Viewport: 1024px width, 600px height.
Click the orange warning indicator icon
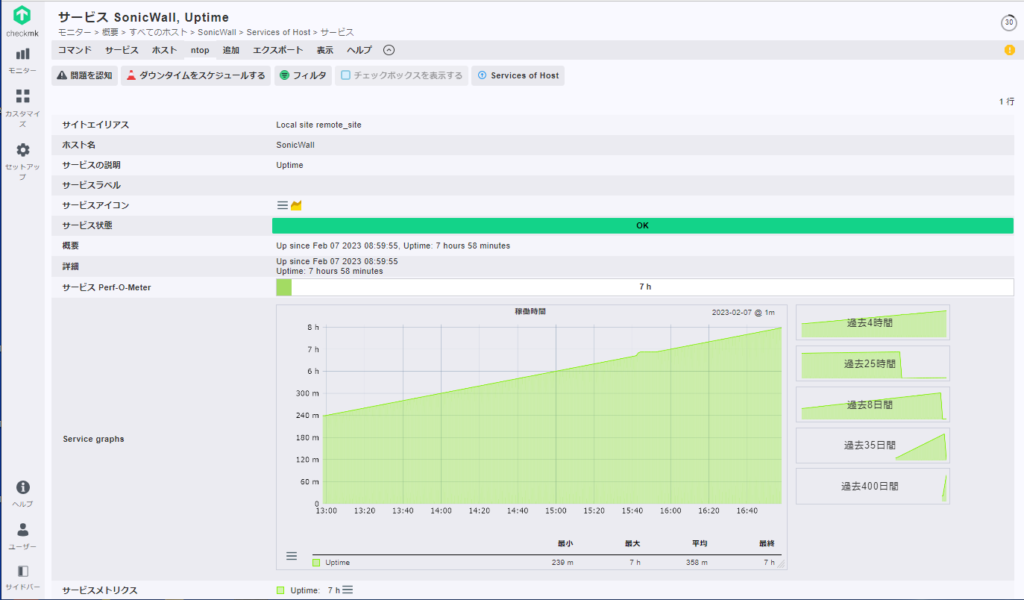(1009, 50)
